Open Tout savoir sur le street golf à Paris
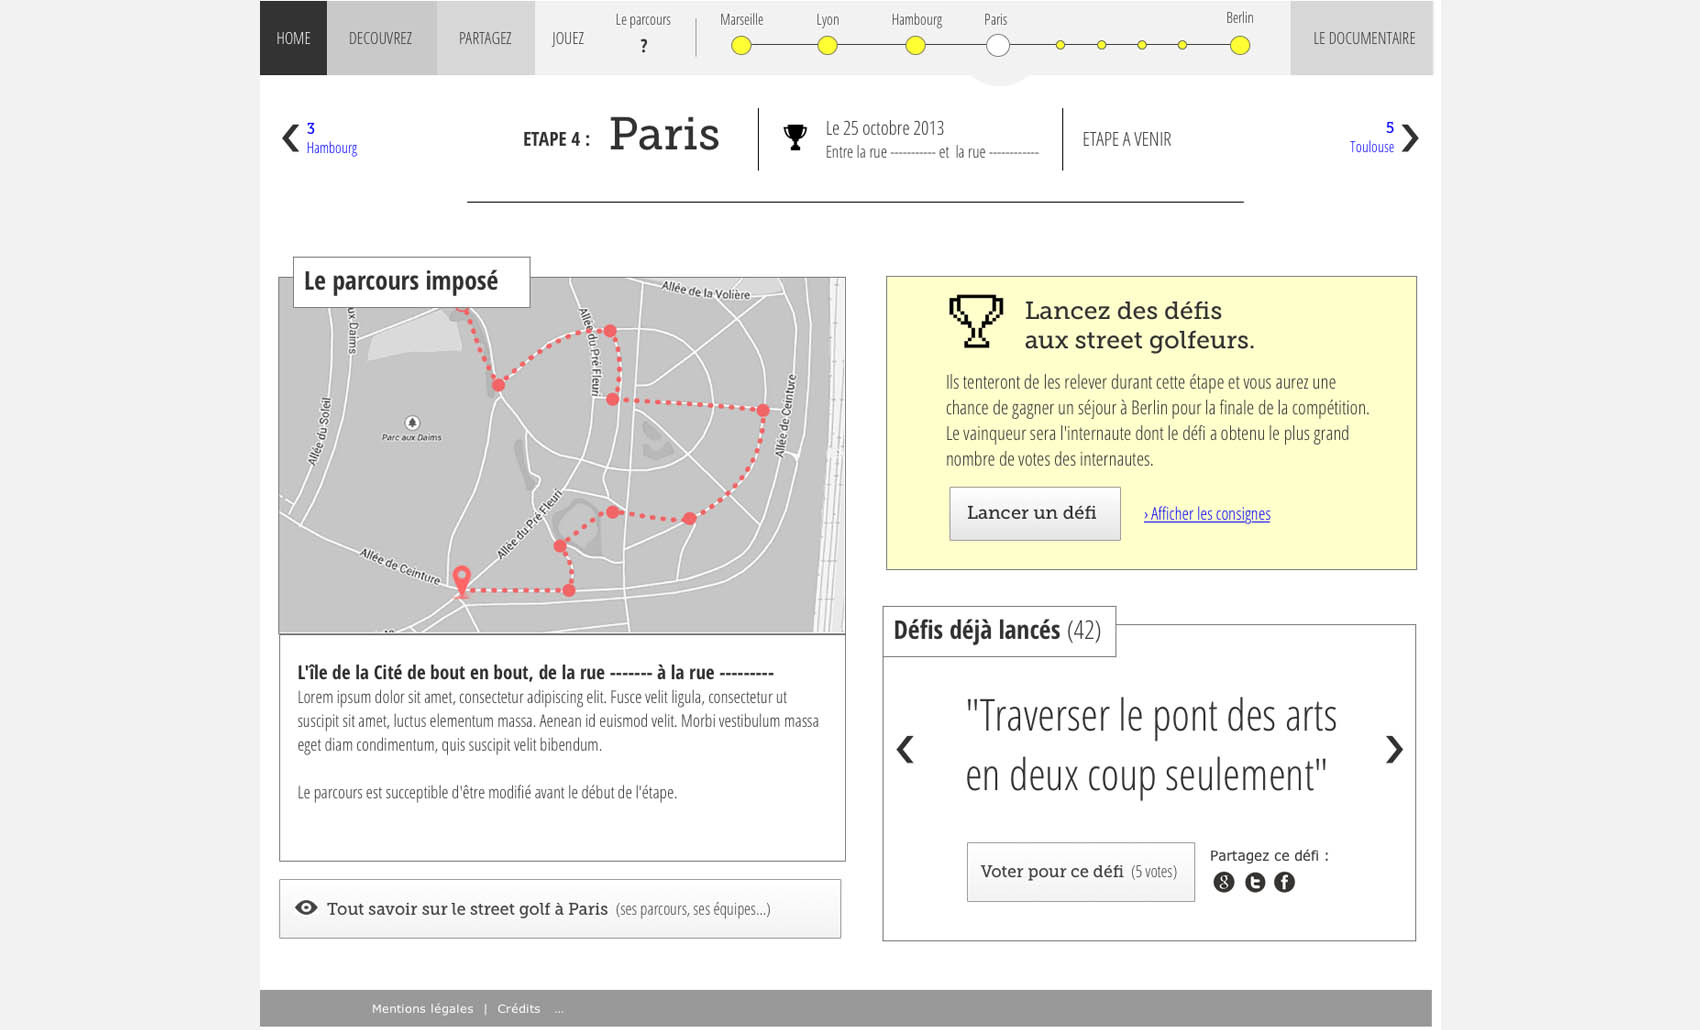1700x1030 pixels. coord(560,909)
